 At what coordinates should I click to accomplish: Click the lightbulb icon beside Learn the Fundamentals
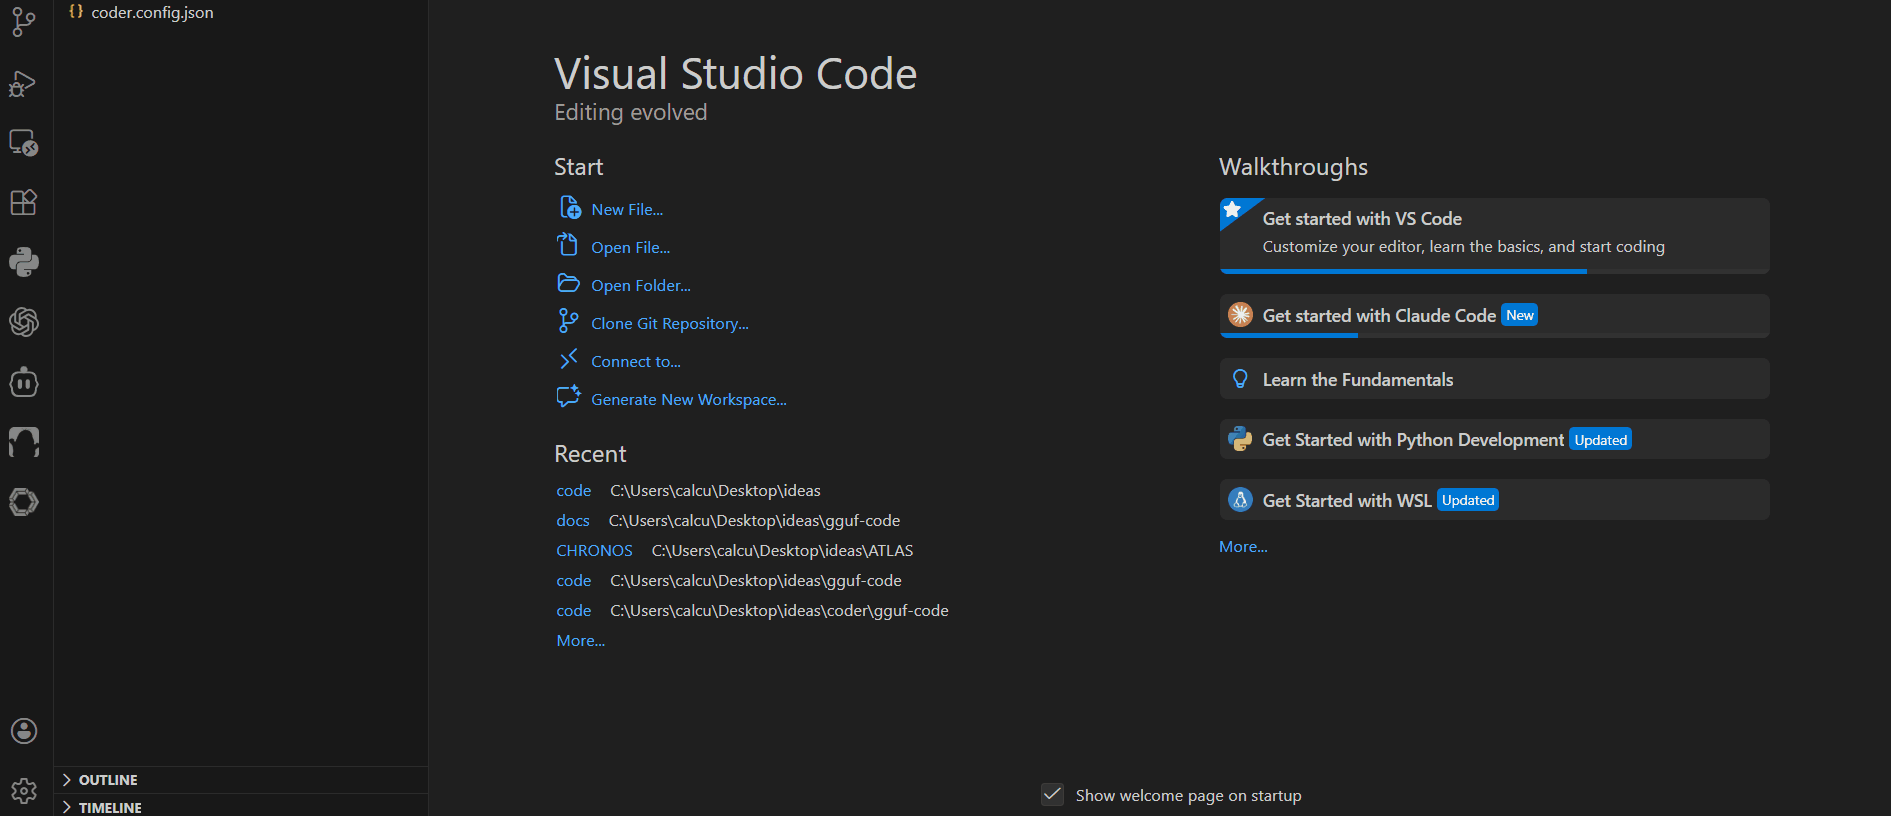click(1240, 379)
